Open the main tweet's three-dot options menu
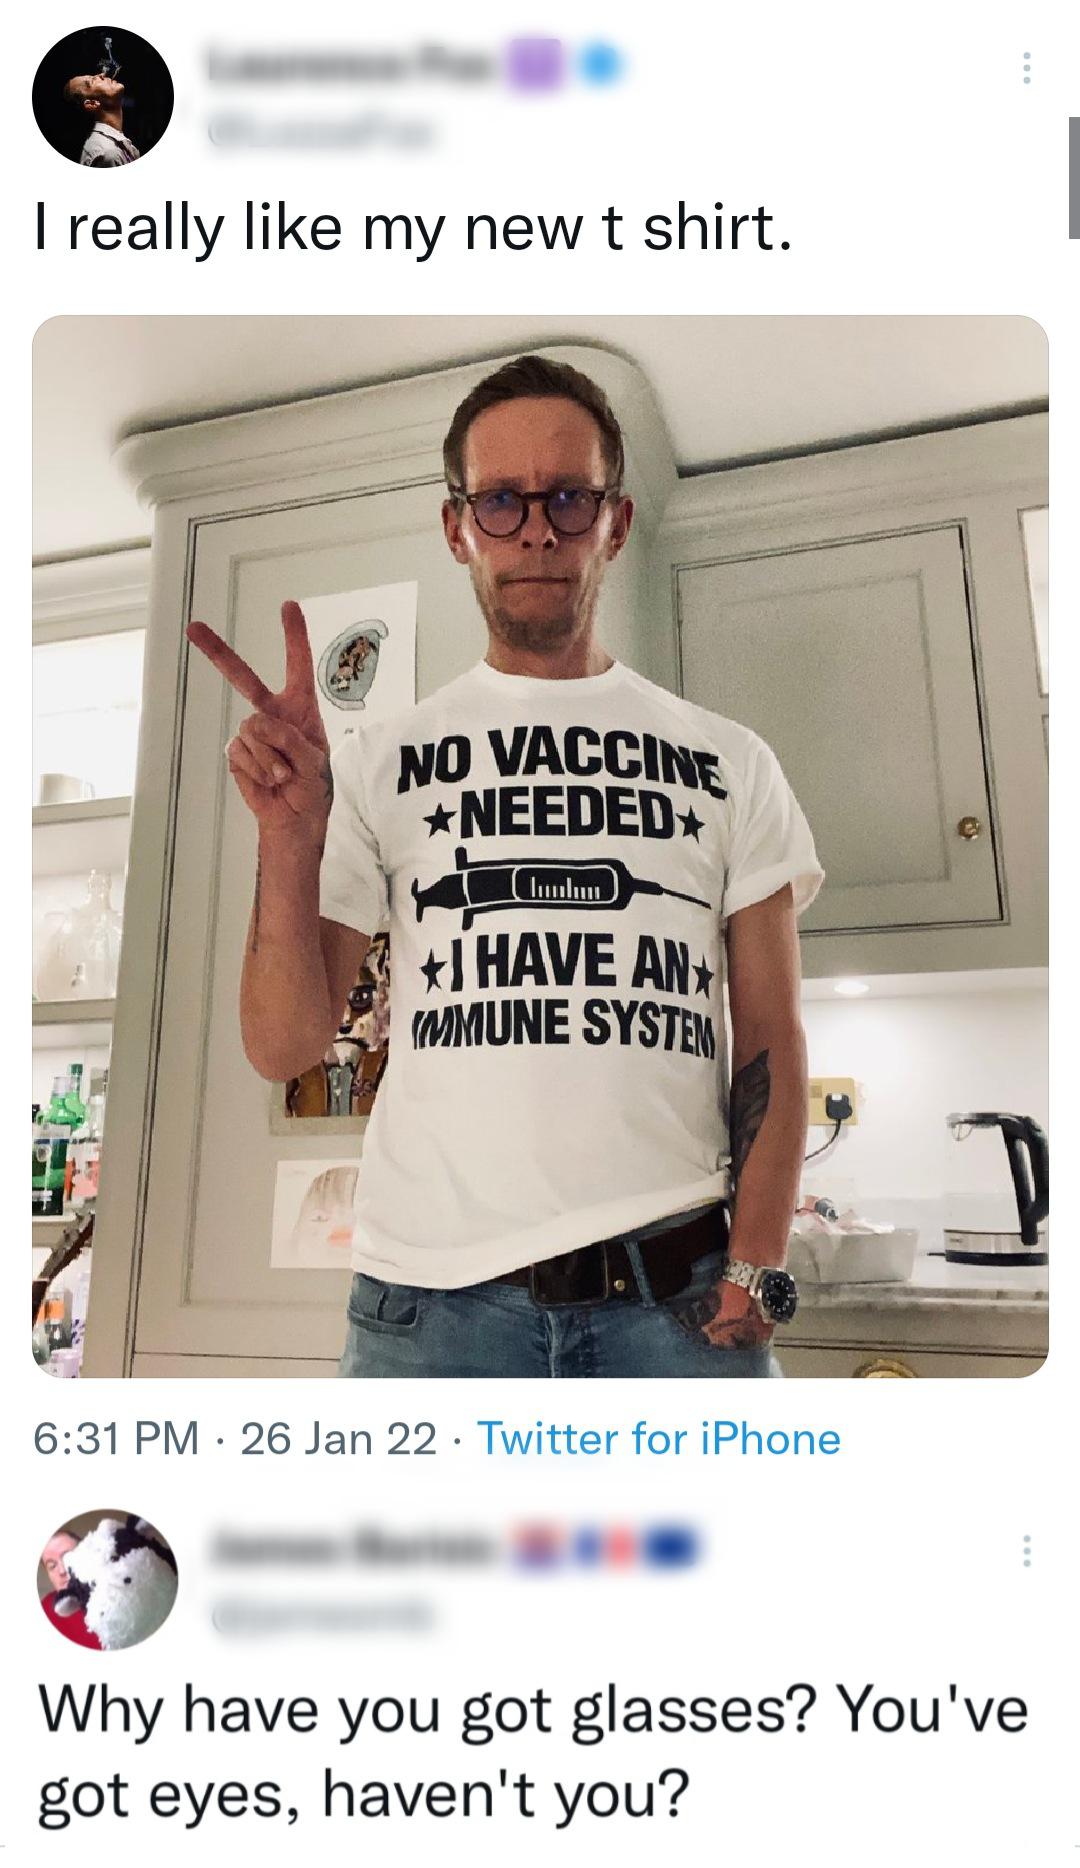Image resolution: width=1080 pixels, height=1868 pixels. coord(1022,68)
